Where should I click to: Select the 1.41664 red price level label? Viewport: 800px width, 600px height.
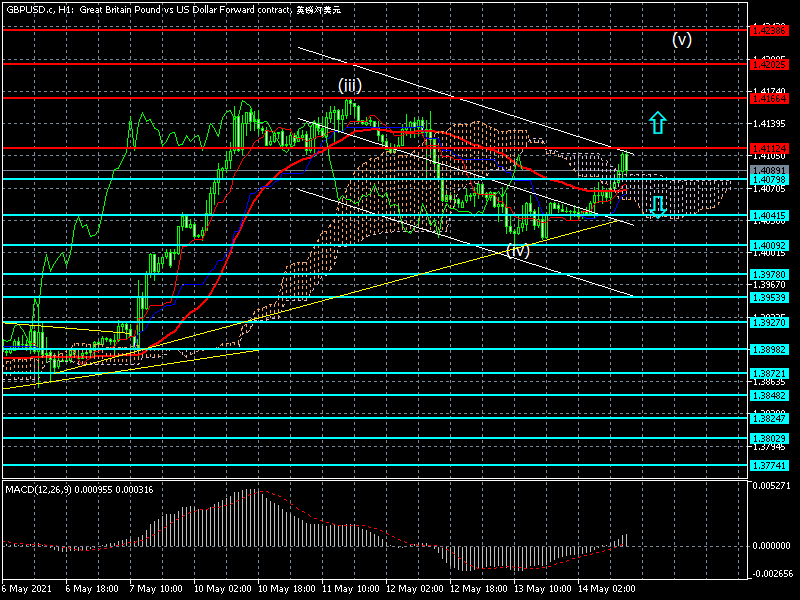[x=769, y=98]
